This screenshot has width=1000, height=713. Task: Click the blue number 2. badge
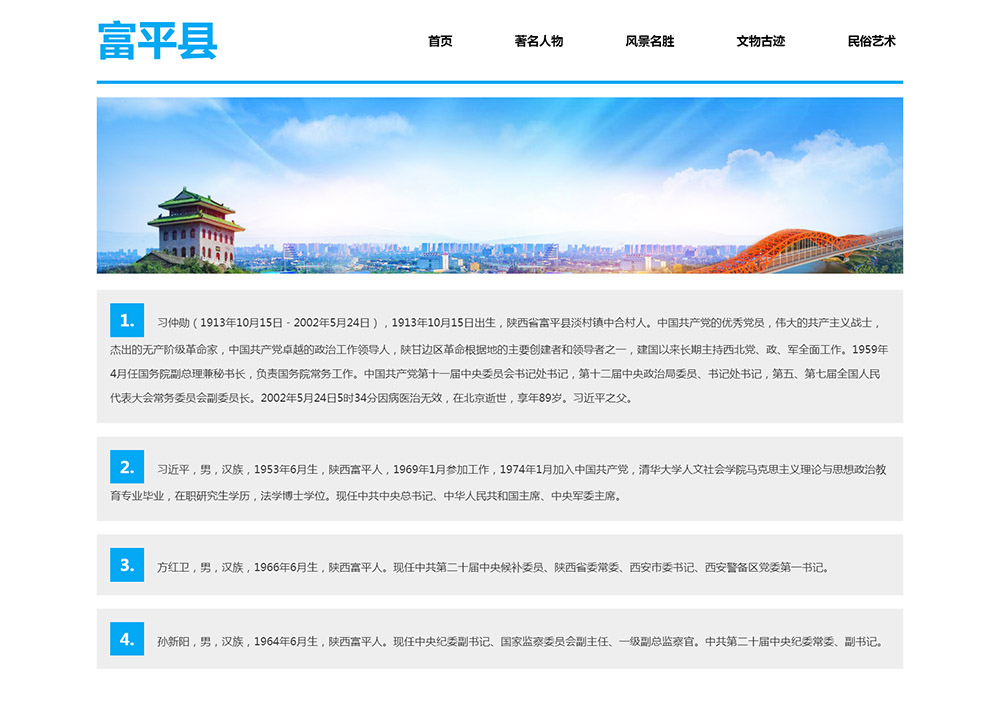[x=127, y=467]
